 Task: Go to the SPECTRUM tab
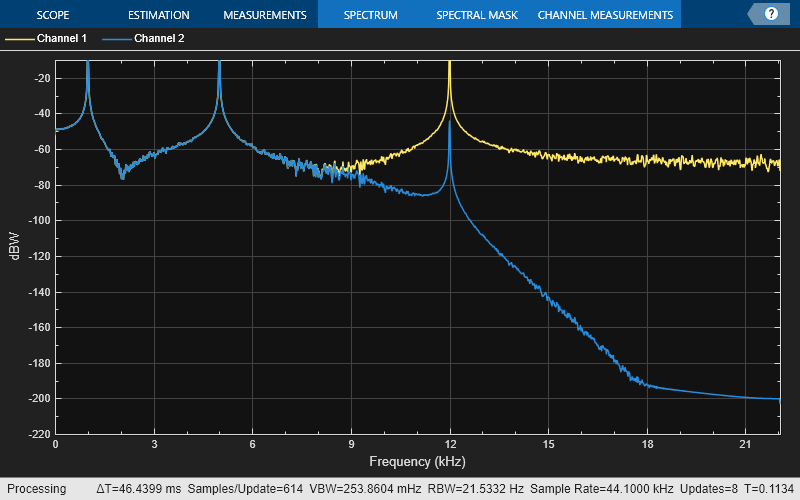(x=370, y=15)
